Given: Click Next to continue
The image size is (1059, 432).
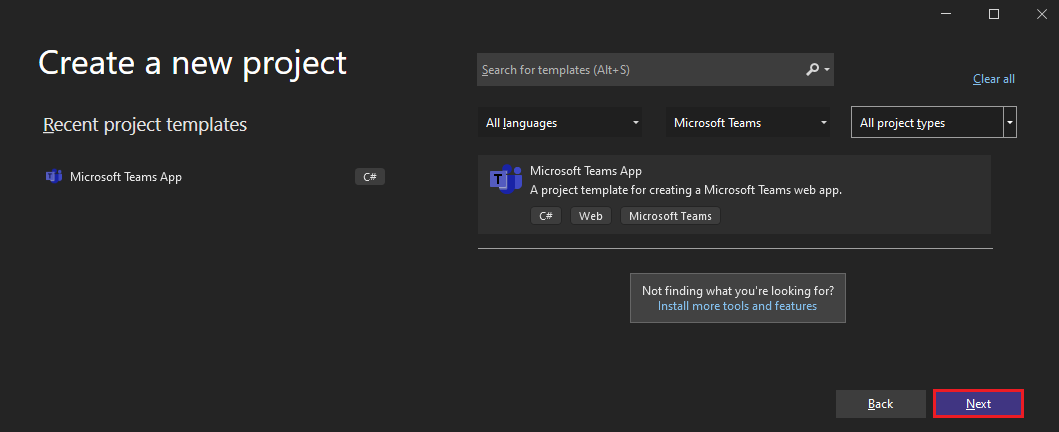Looking at the screenshot, I should pos(978,404).
